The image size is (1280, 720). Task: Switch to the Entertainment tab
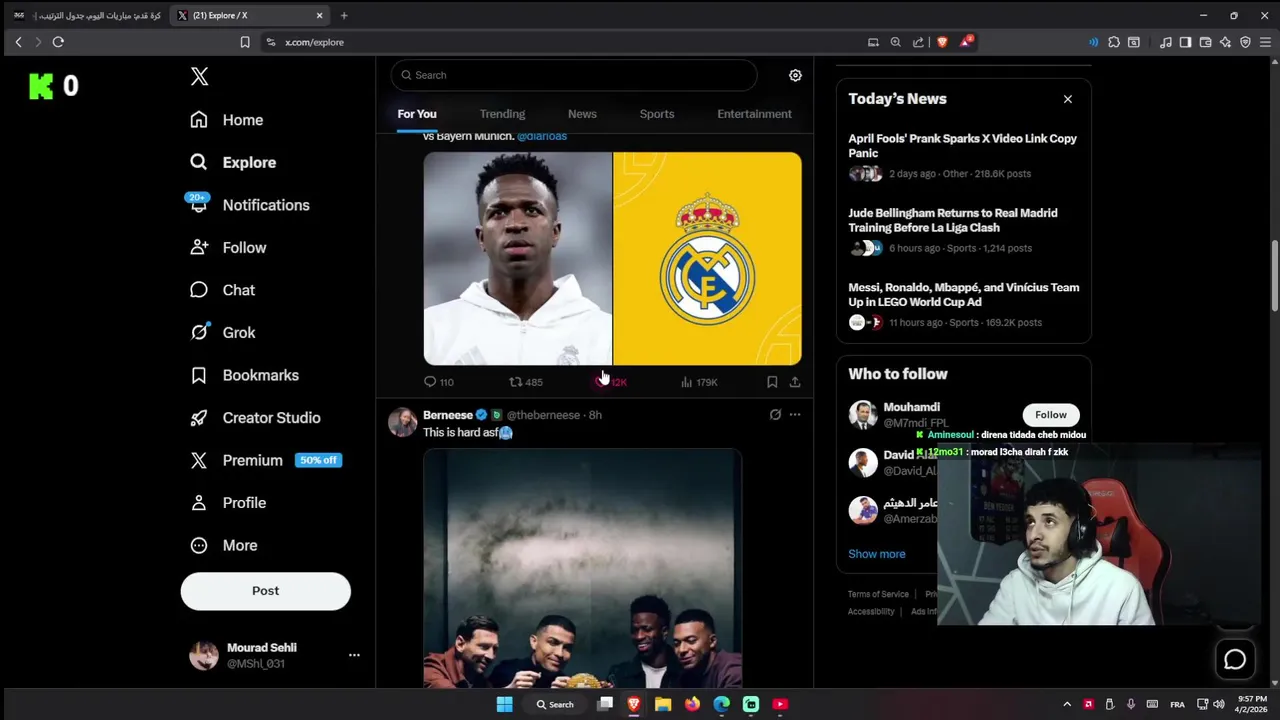pos(754,114)
